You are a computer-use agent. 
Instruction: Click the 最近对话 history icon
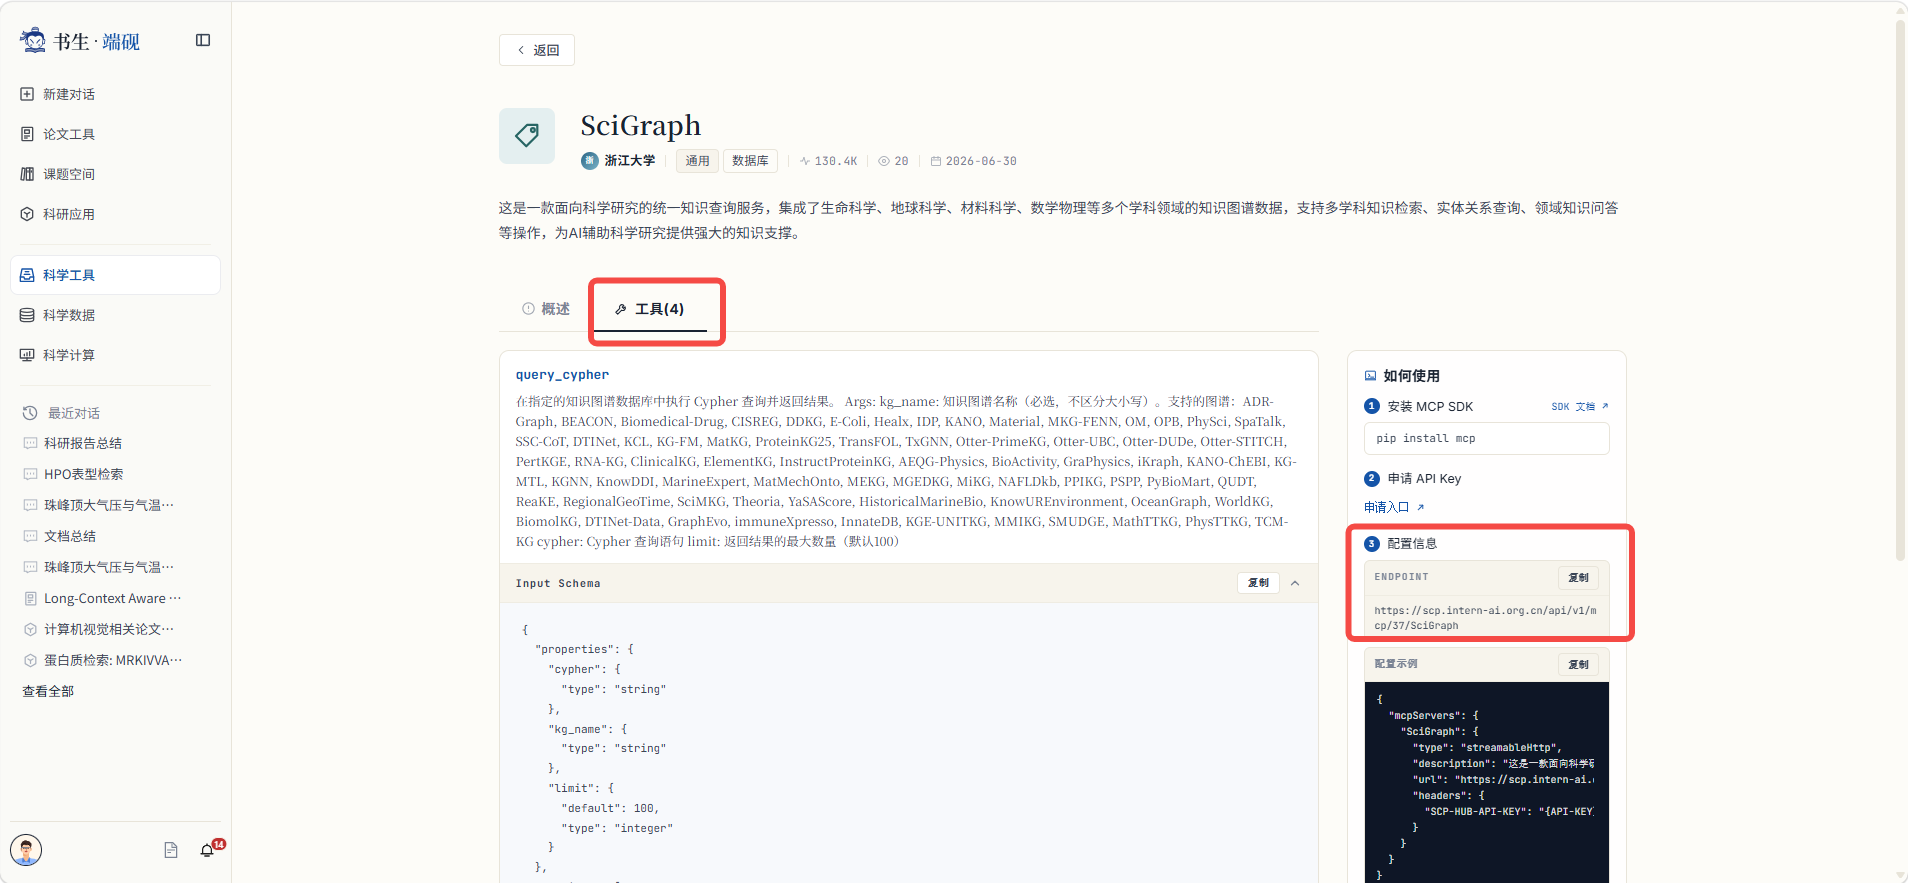(x=30, y=413)
